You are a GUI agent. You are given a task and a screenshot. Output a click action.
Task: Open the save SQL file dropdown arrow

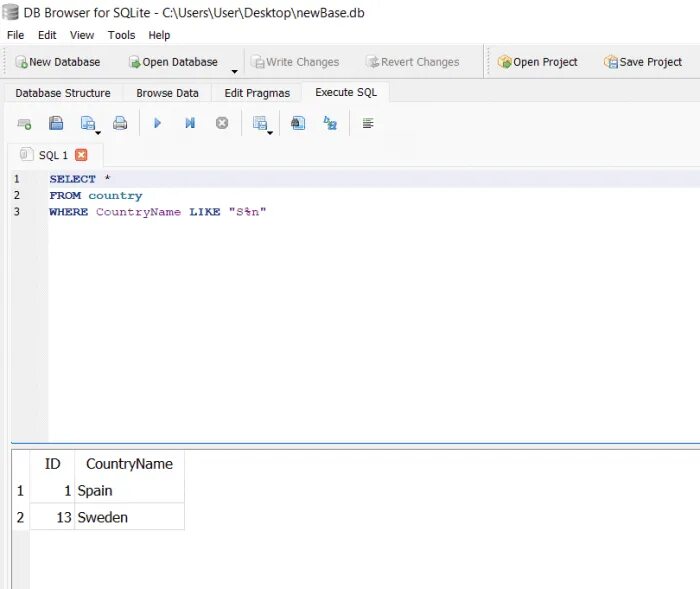(98, 133)
